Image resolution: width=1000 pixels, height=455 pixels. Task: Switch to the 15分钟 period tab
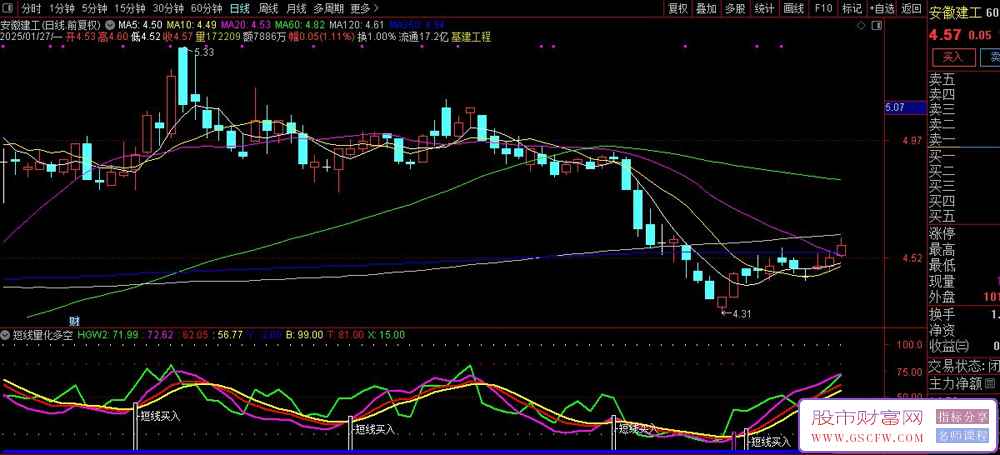point(130,8)
